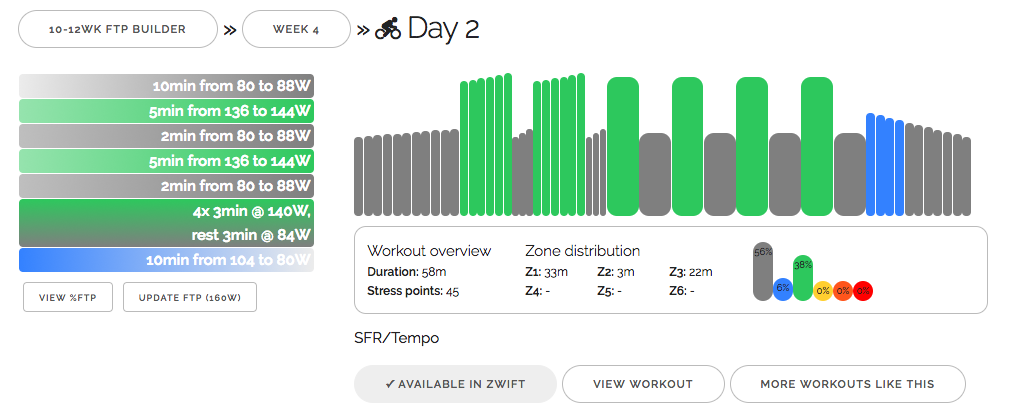Click the 10min from 104 to 80W cooldown step
The height and width of the screenshot is (411, 1009).
pyautogui.click(x=166, y=260)
